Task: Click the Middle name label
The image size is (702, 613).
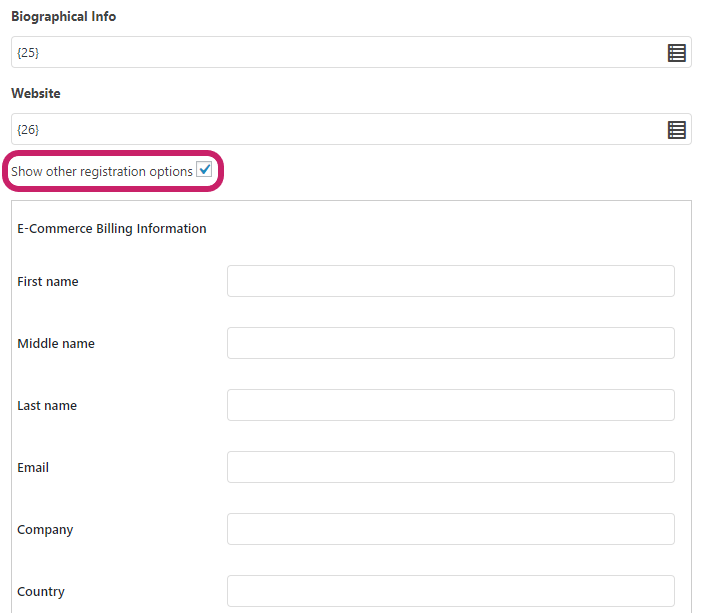Action: tap(56, 343)
